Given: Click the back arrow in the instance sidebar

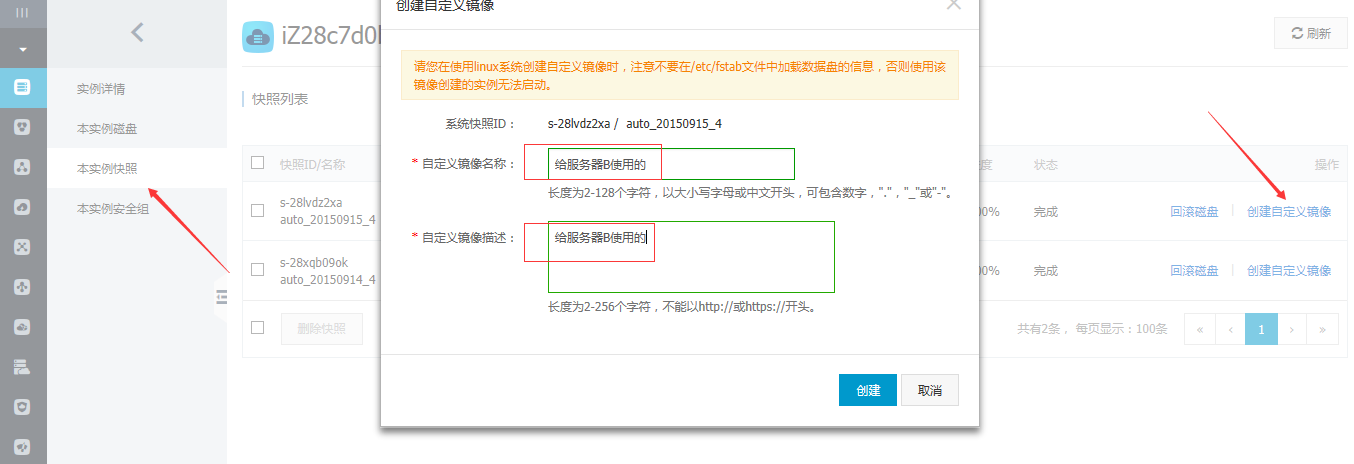Looking at the screenshot, I should (137, 33).
